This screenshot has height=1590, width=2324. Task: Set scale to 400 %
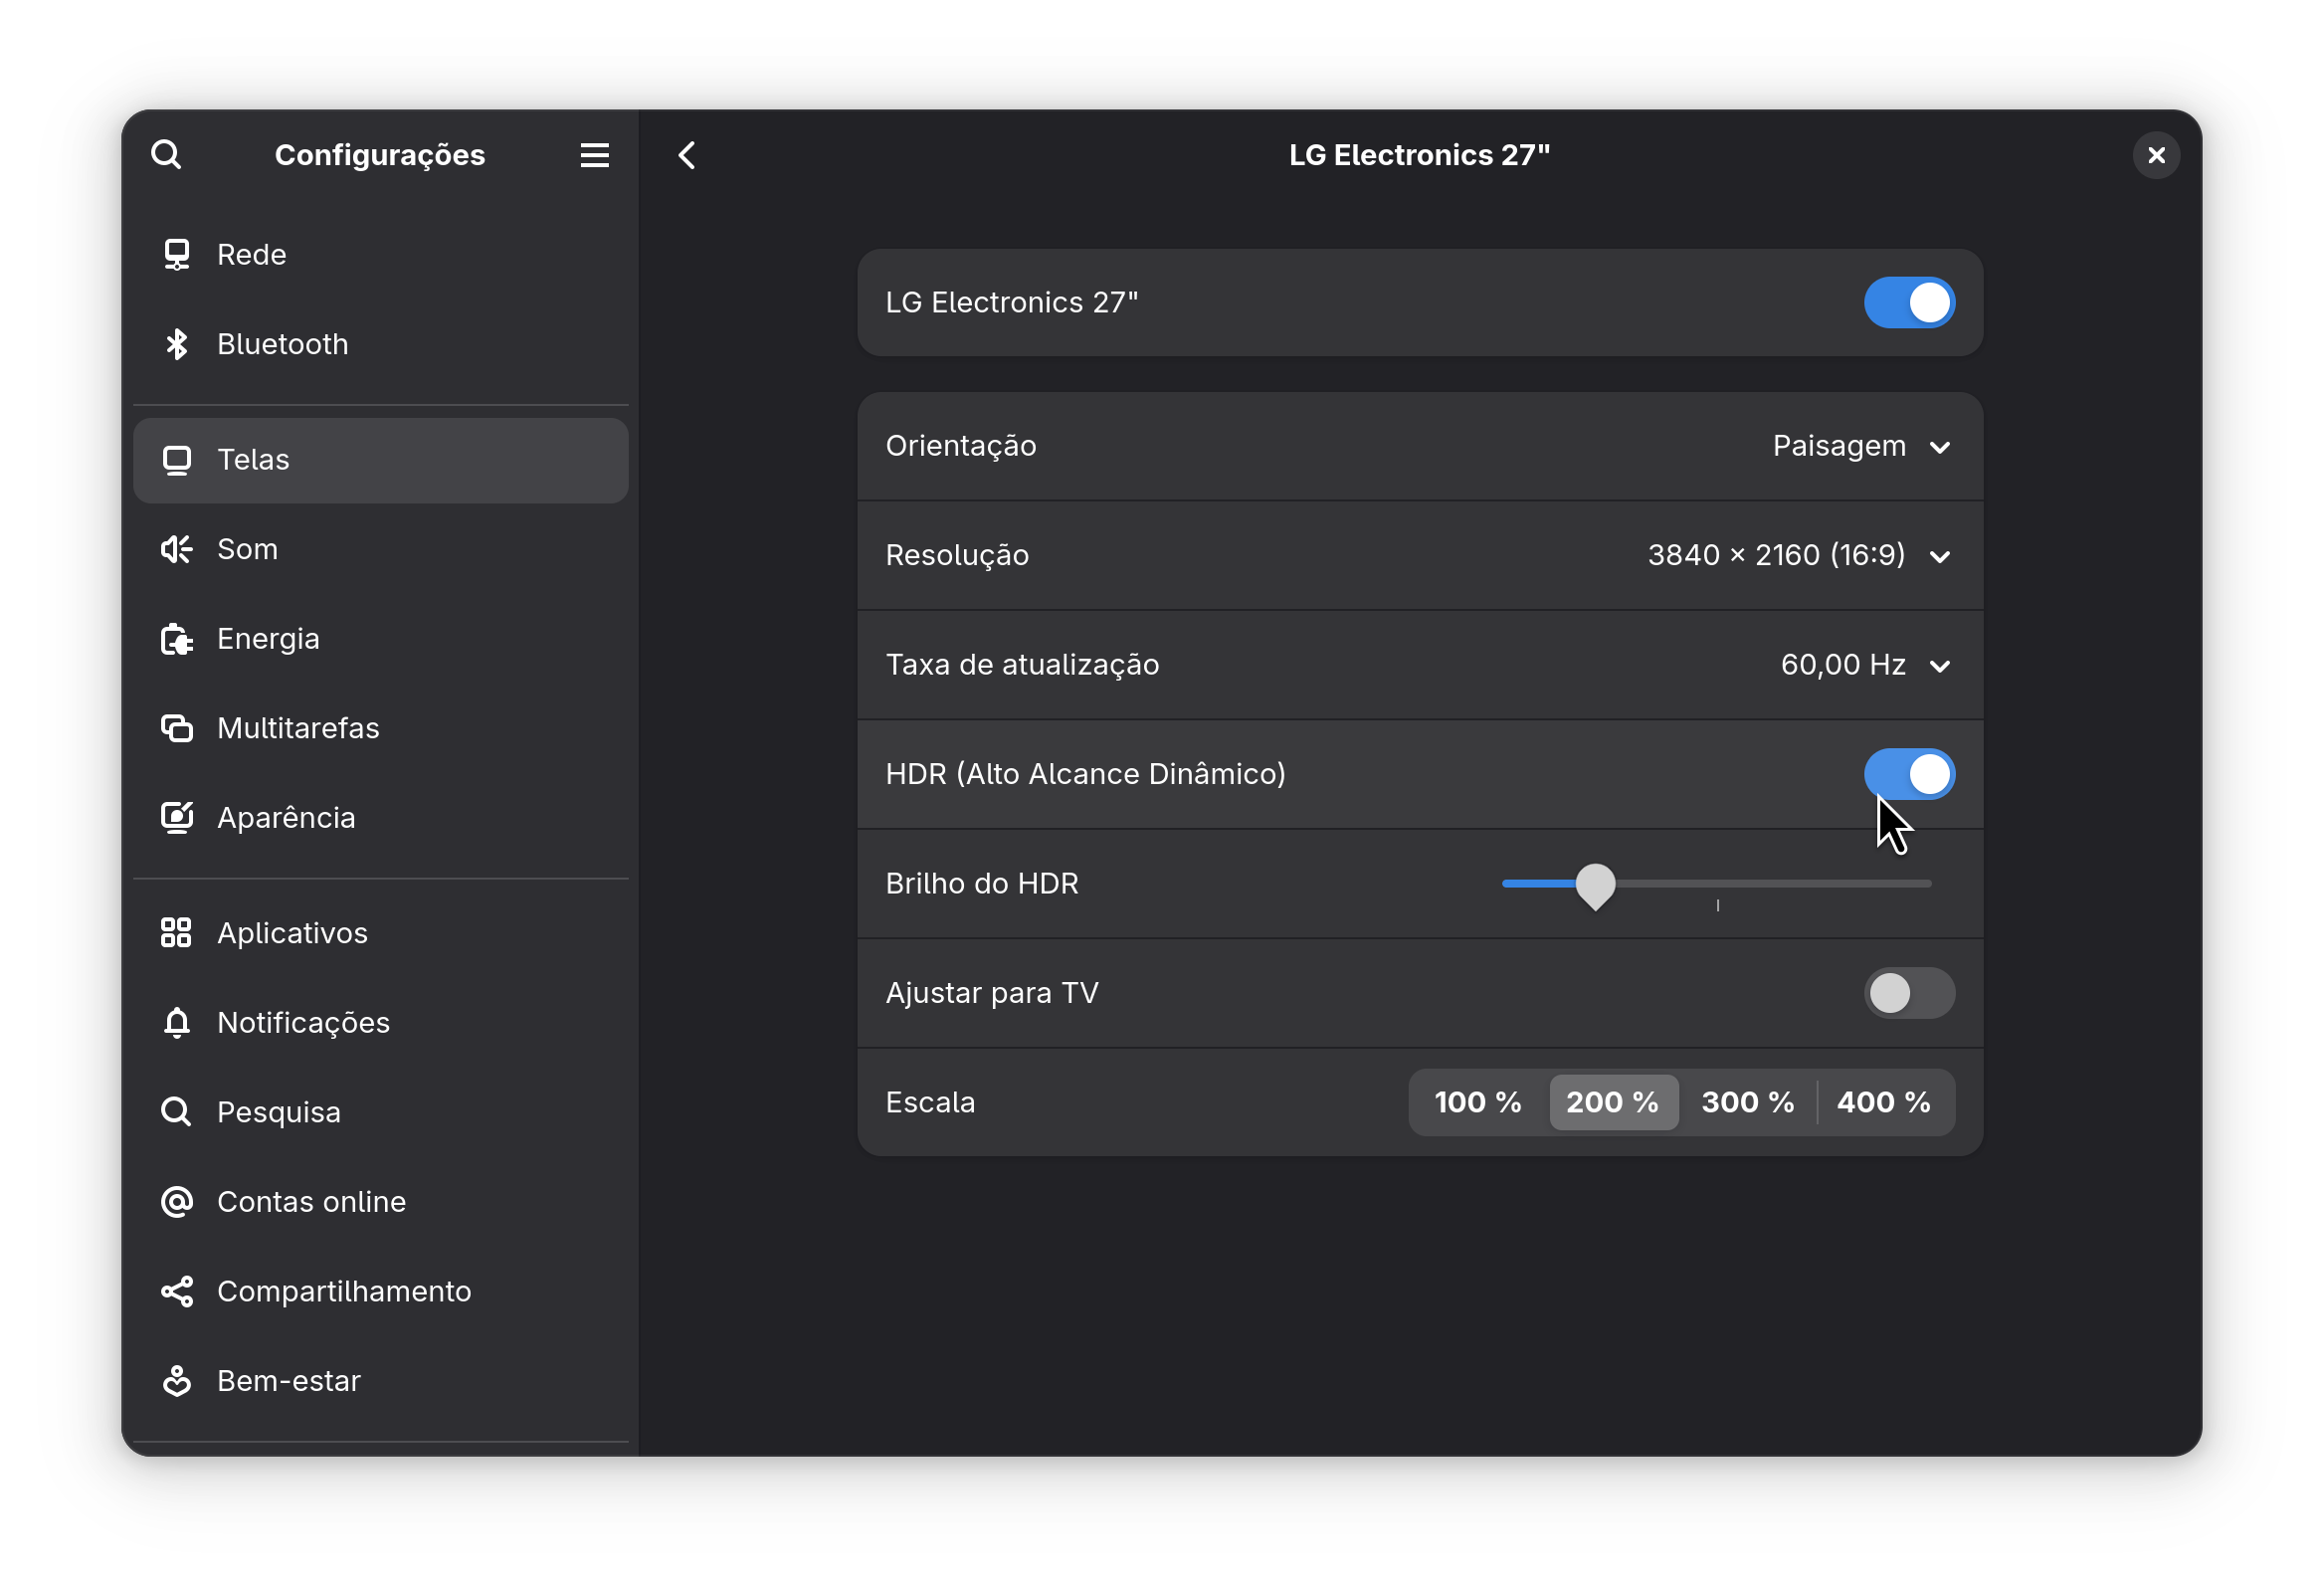tap(1884, 1102)
